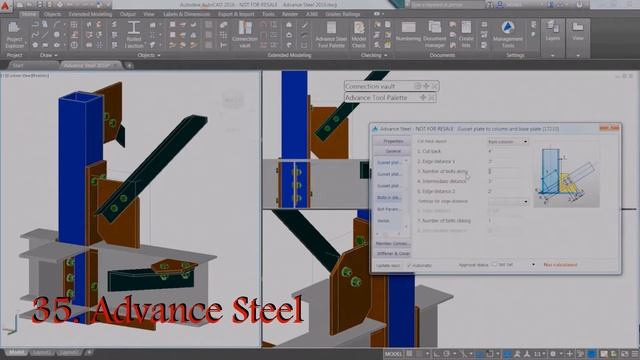
Task: Open the Extended Modeling ribbon tab
Action: point(90,14)
